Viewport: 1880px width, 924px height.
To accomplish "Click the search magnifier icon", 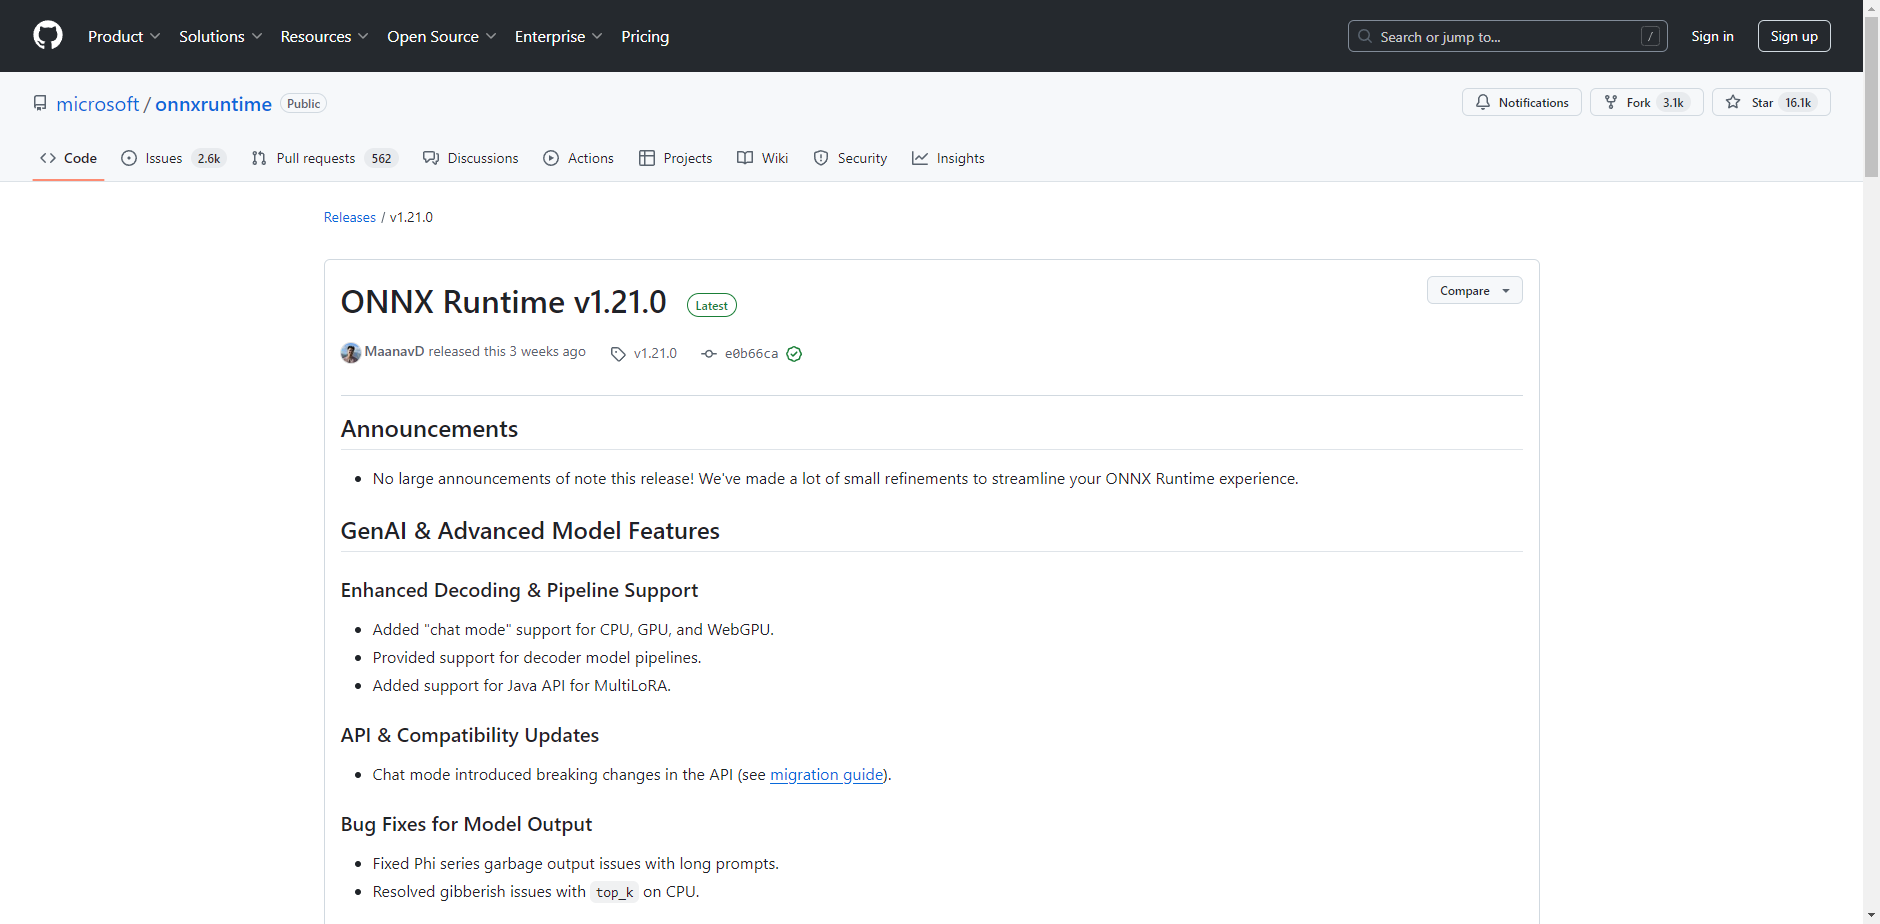I will pyautogui.click(x=1365, y=36).
